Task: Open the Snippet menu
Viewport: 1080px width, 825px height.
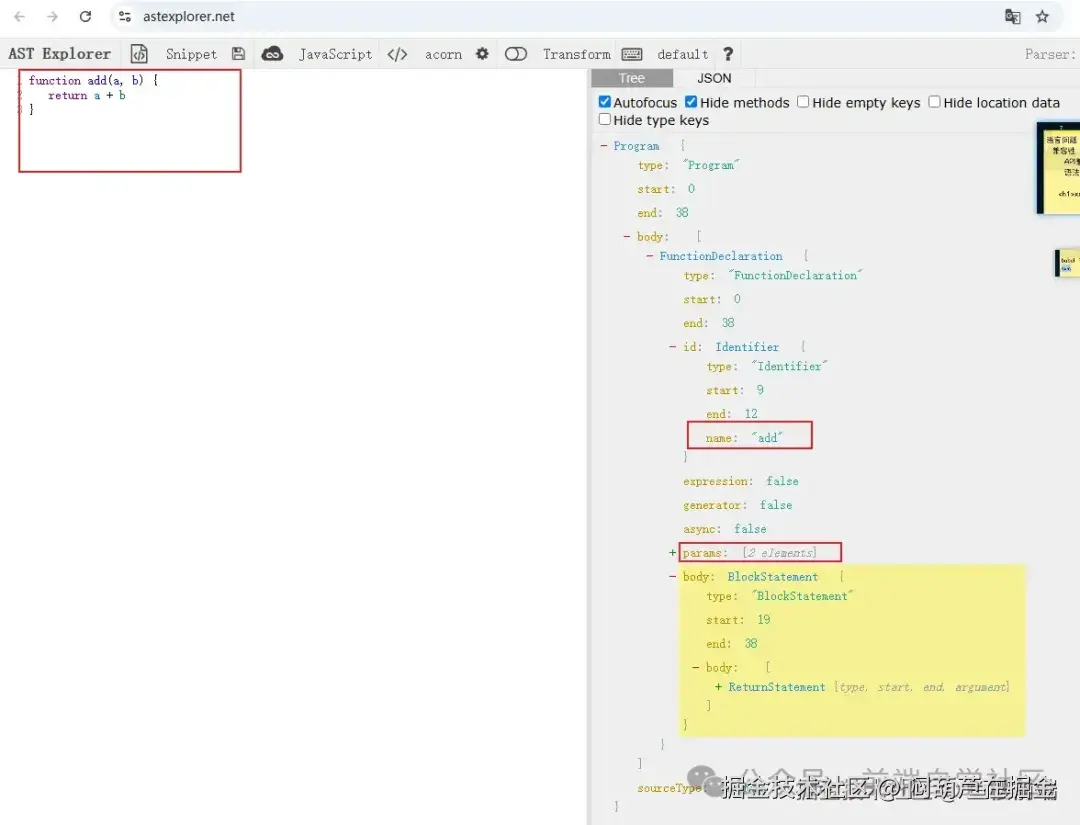Action: pyautogui.click(x=191, y=54)
